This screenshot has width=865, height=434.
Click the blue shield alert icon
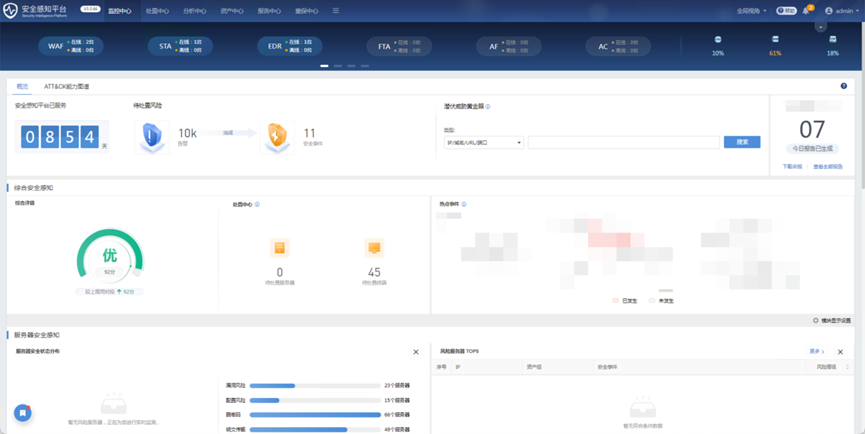click(152, 137)
